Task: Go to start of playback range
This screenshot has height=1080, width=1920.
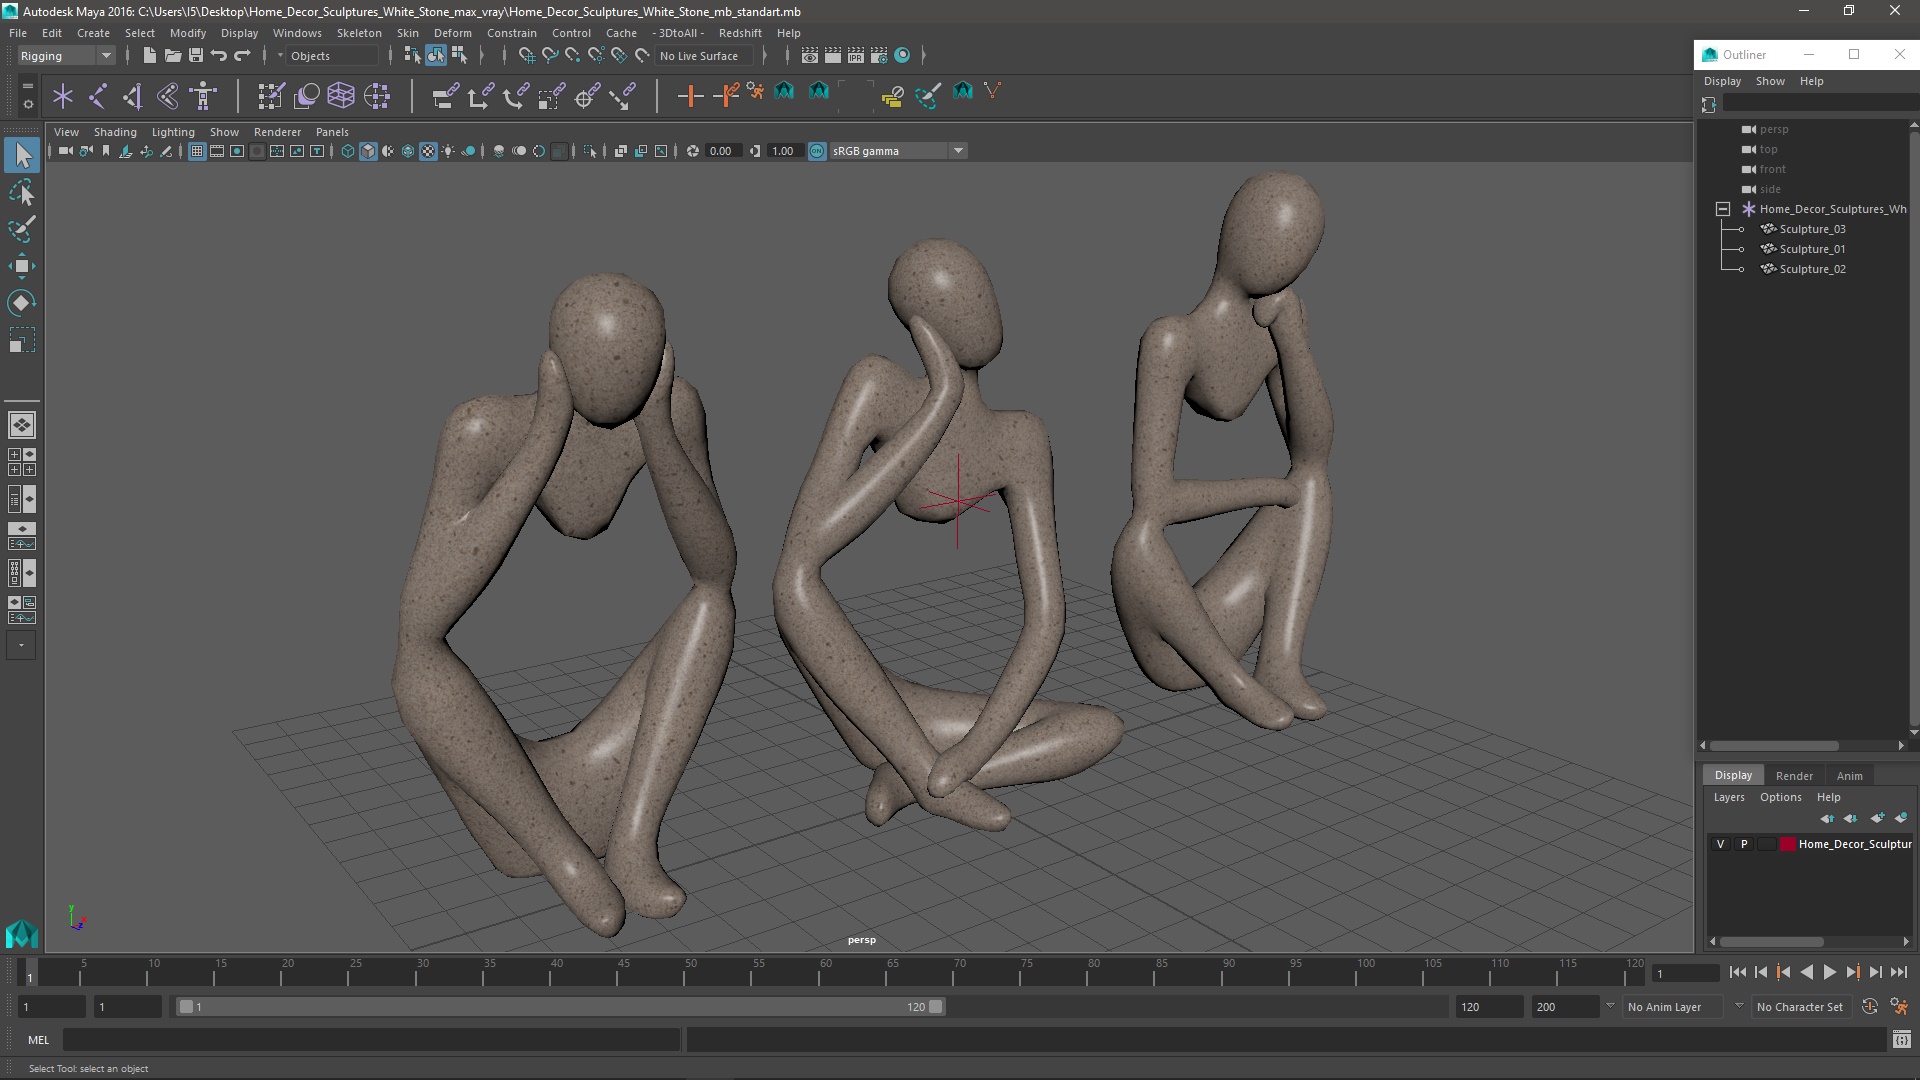Action: (x=1737, y=972)
